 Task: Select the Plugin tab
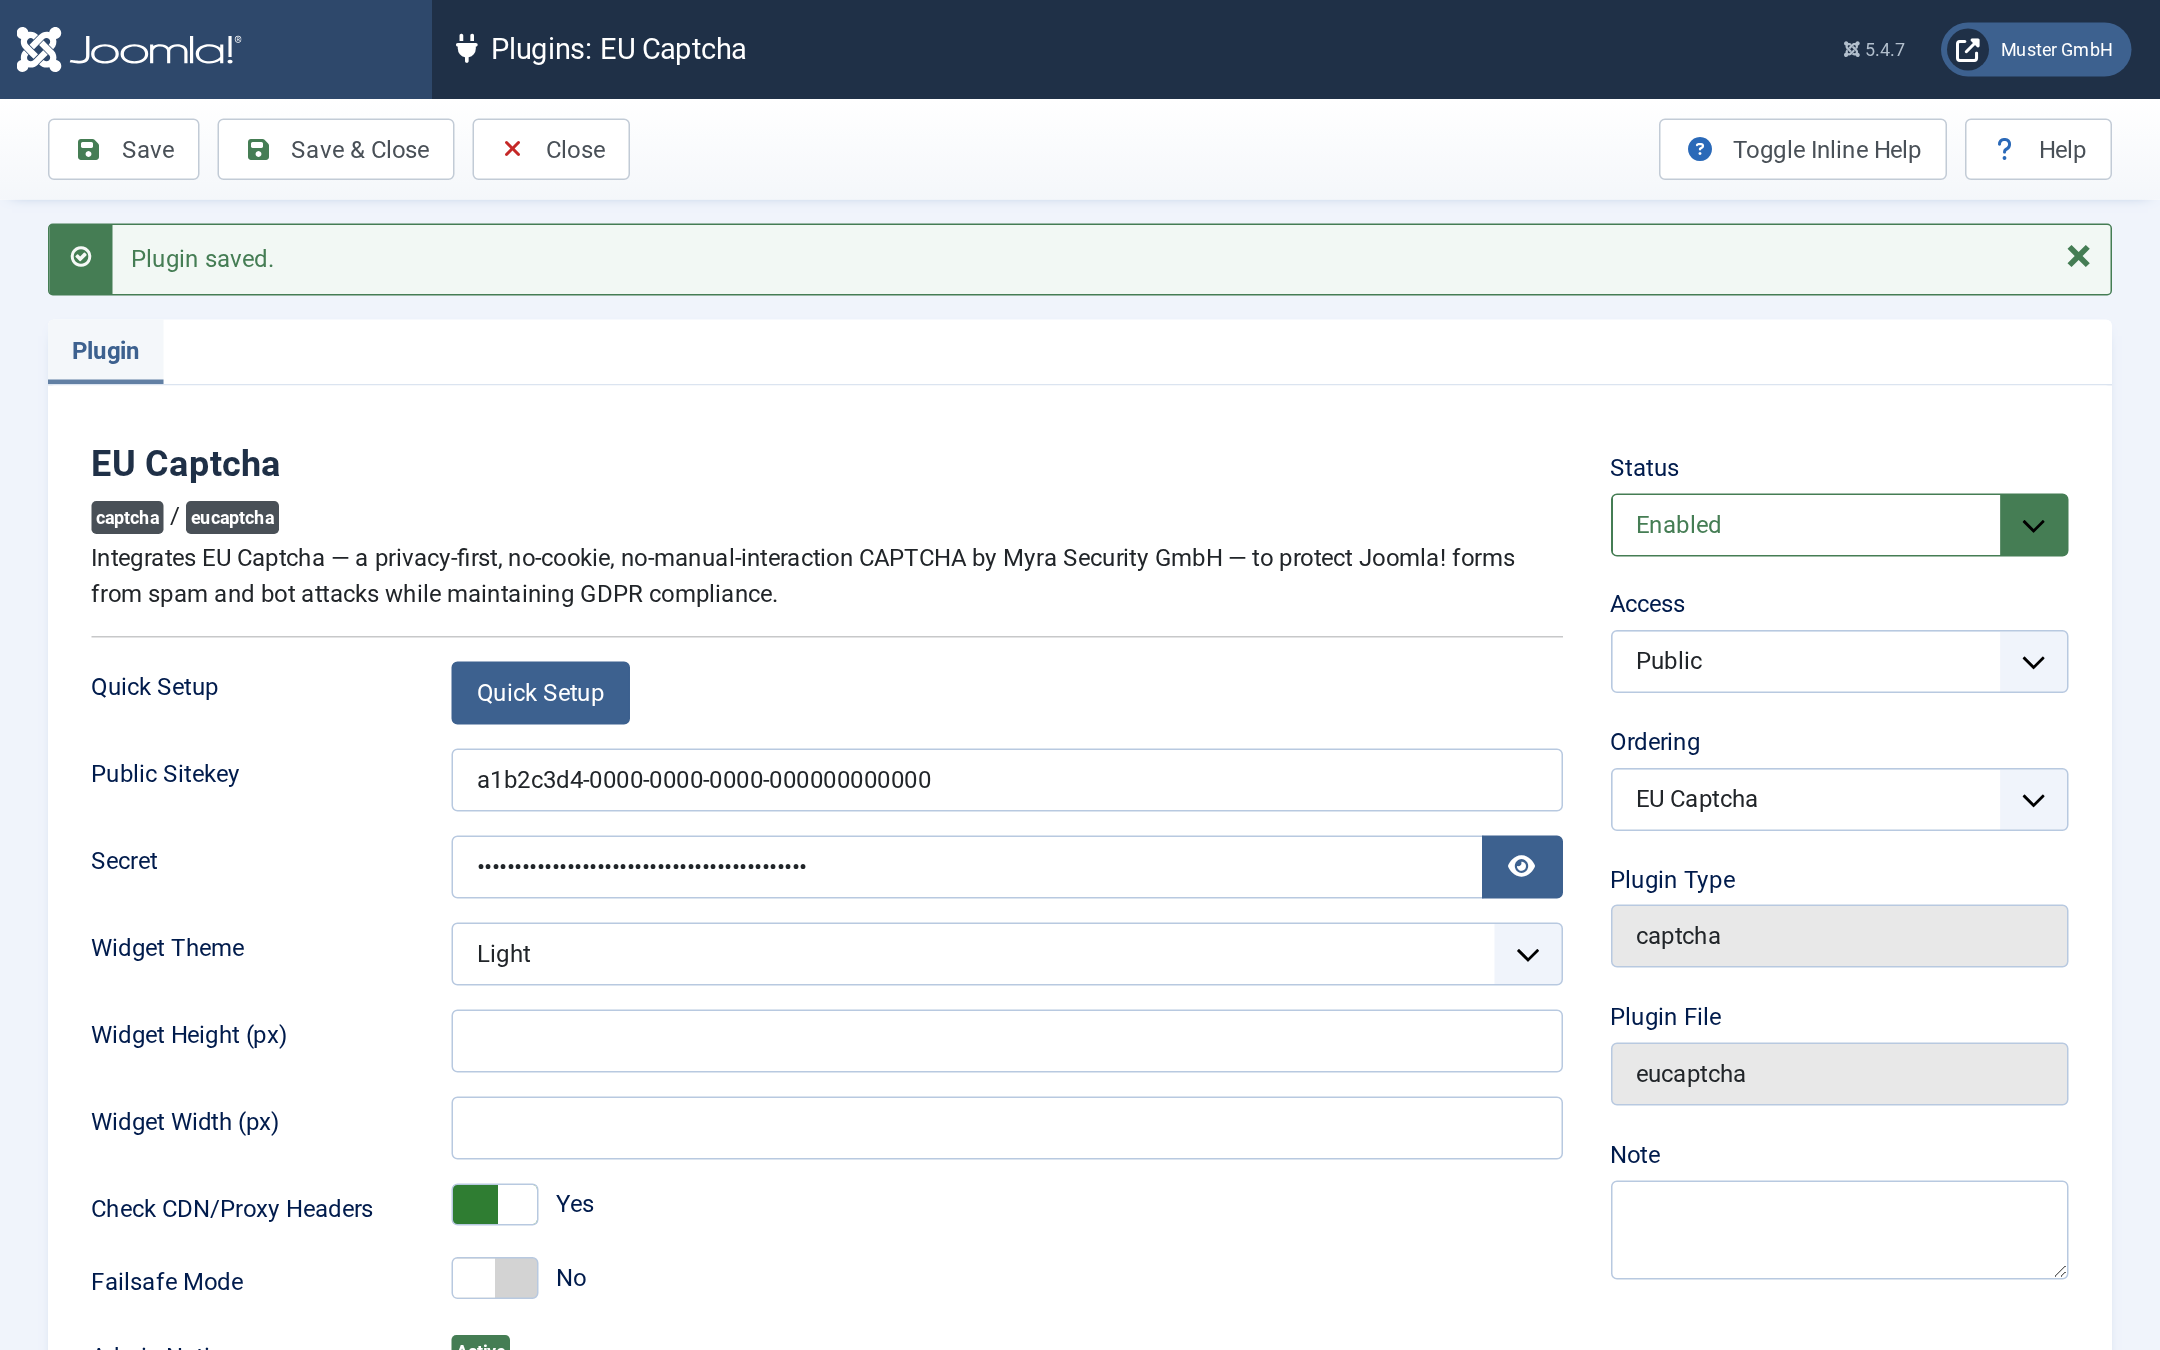coord(105,351)
